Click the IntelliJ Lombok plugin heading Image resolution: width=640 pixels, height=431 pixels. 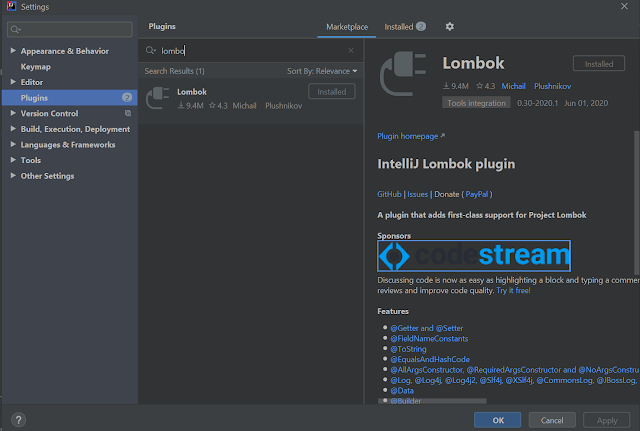[446, 164]
